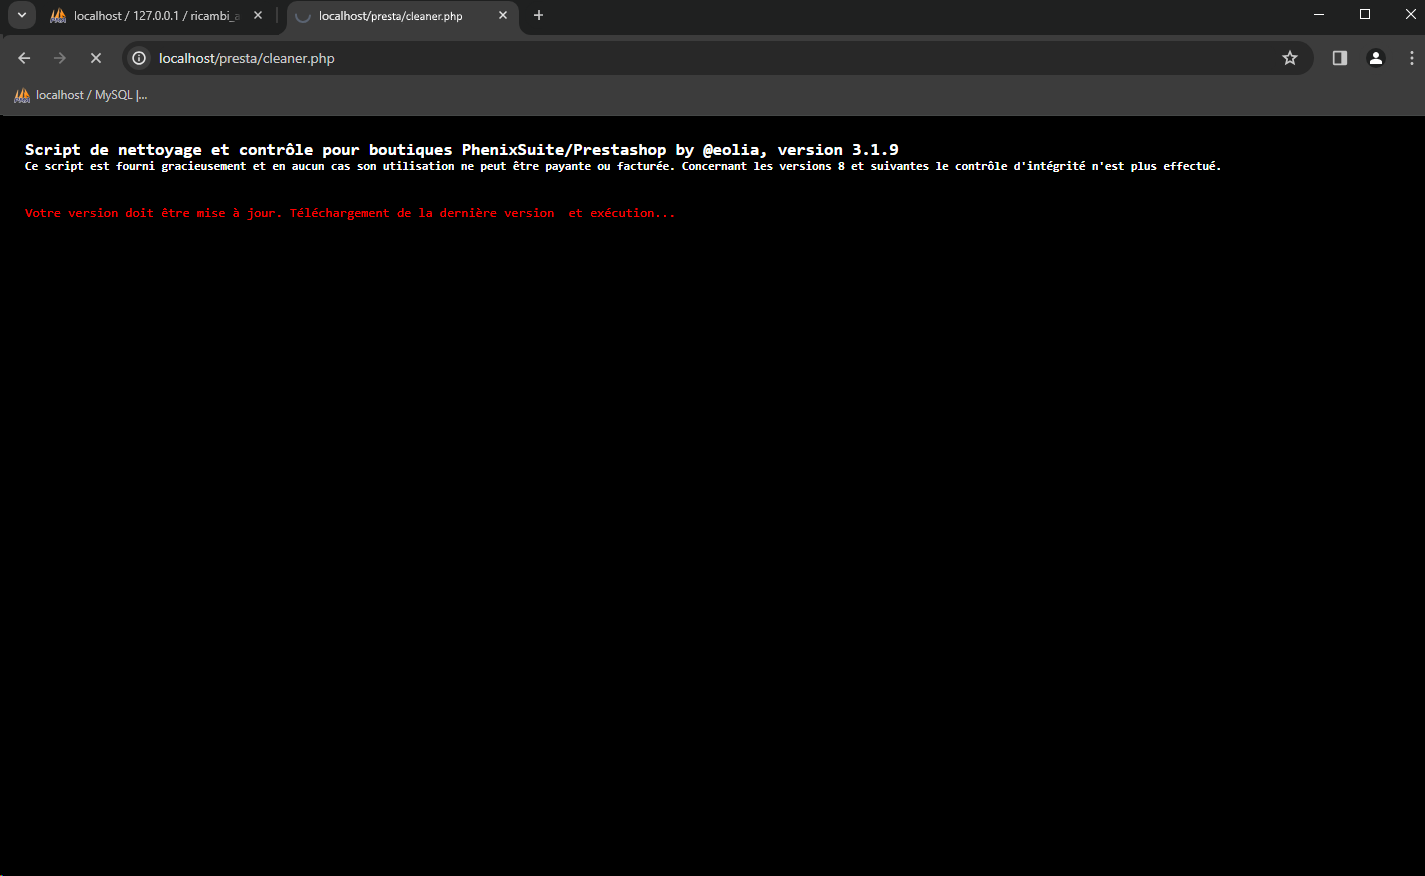The height and width of the screenshot is (876, 1425).
Task: Open the localhost / MySQL bookmark
Action: (x=81, y=95)
